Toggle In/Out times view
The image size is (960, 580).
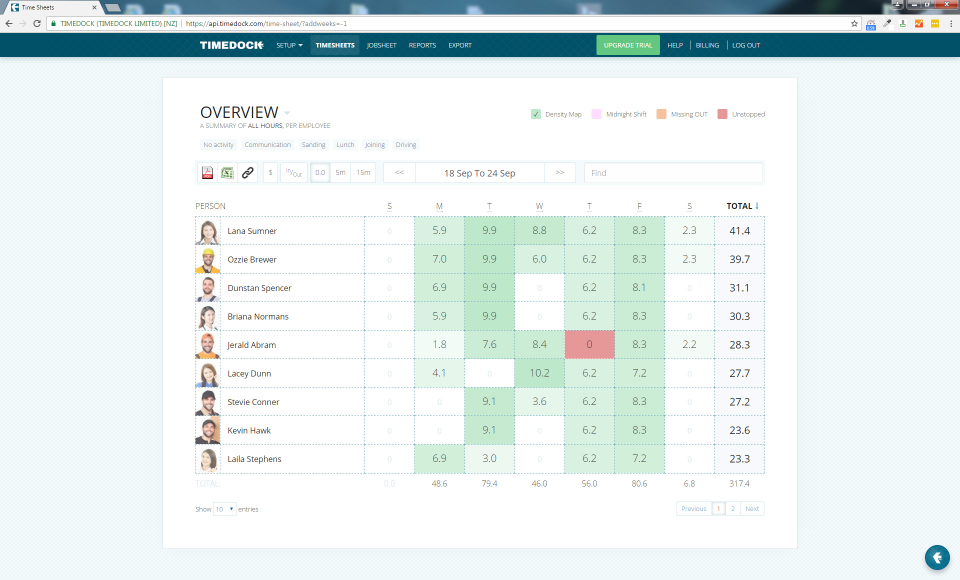tap(294, 173)
